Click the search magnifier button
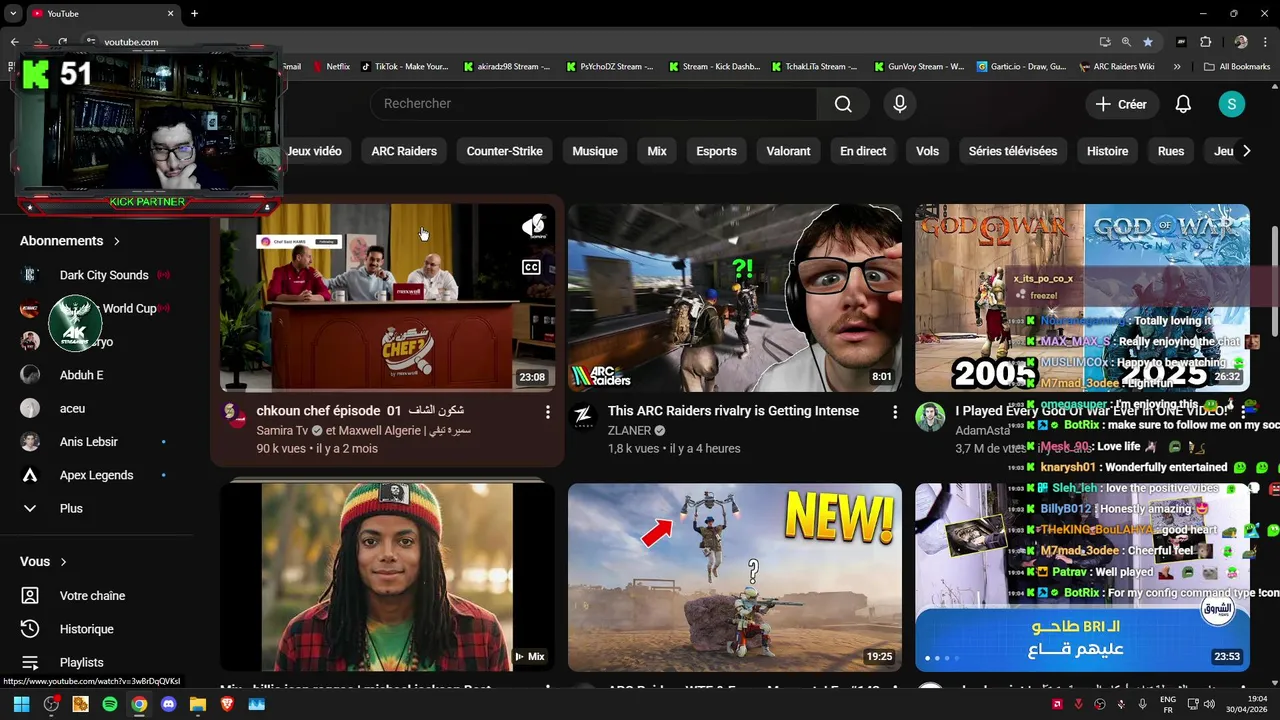The height and width of the screenshot is (720, 1280). (843, 104)
